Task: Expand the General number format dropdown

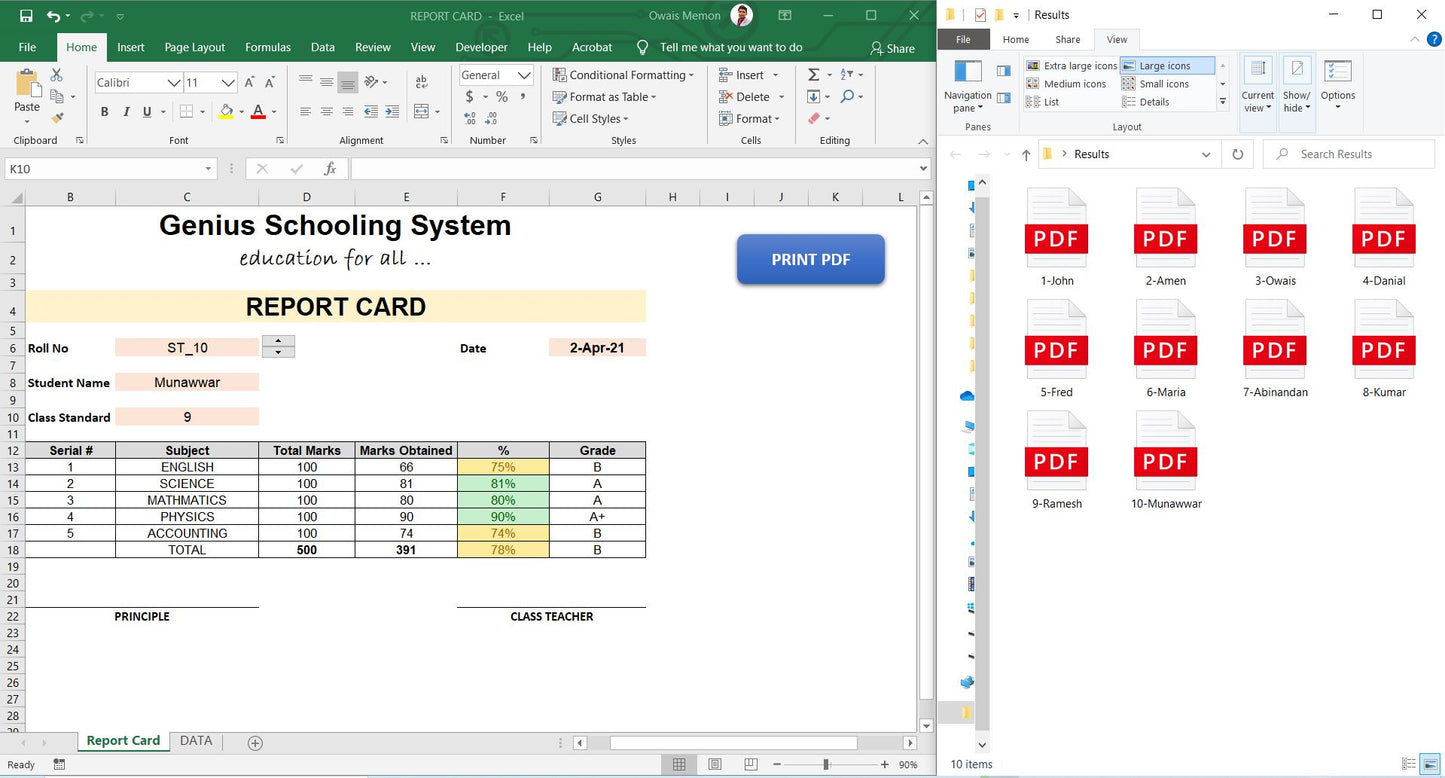Action: [x=524, y=75]
